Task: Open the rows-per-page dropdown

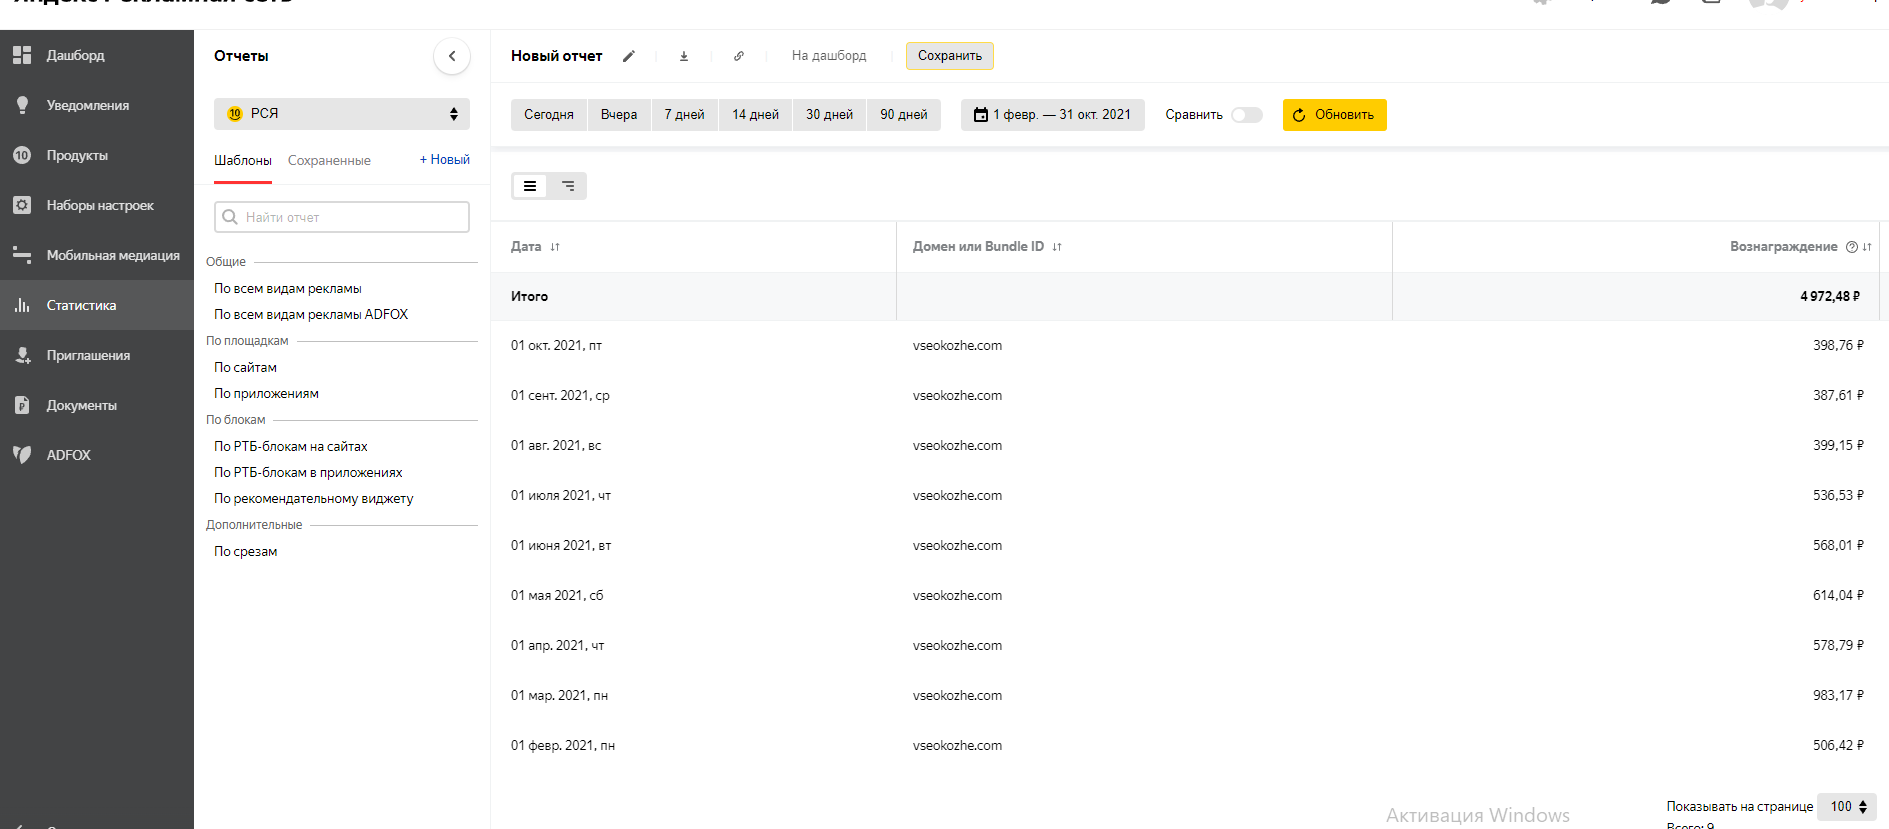Action: tap(1848, 807)
